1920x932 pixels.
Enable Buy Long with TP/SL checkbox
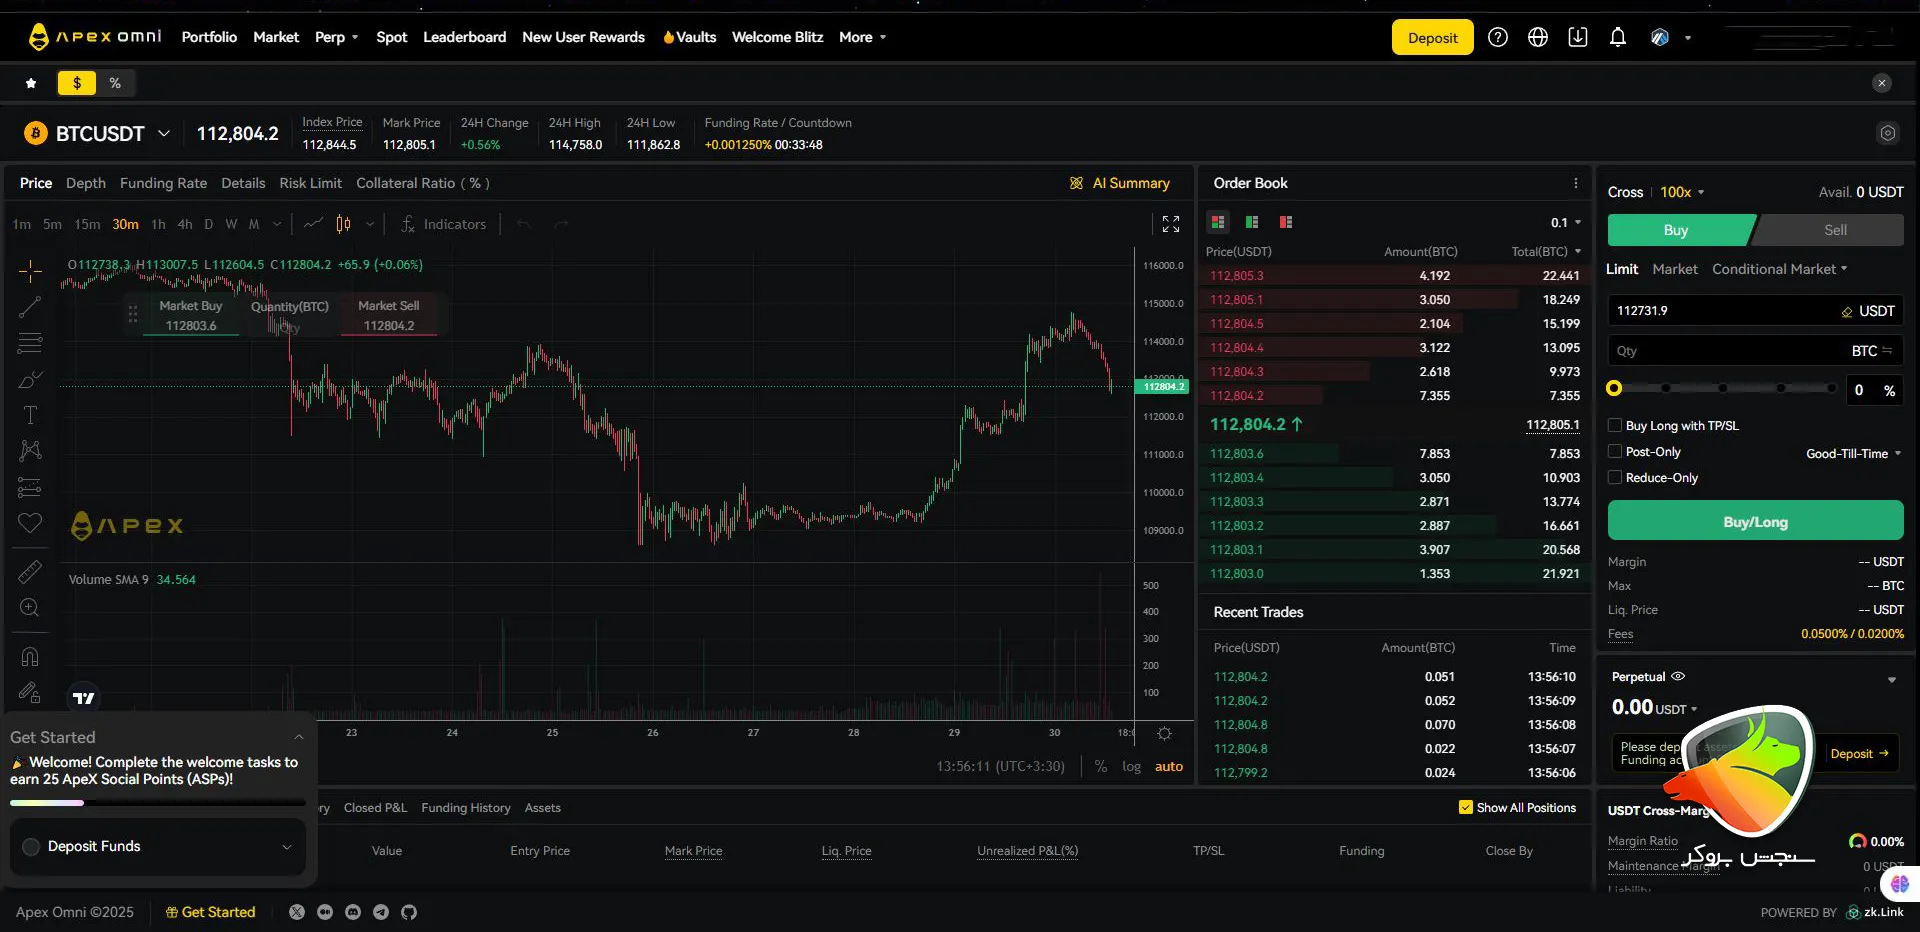coord(1615,426)
